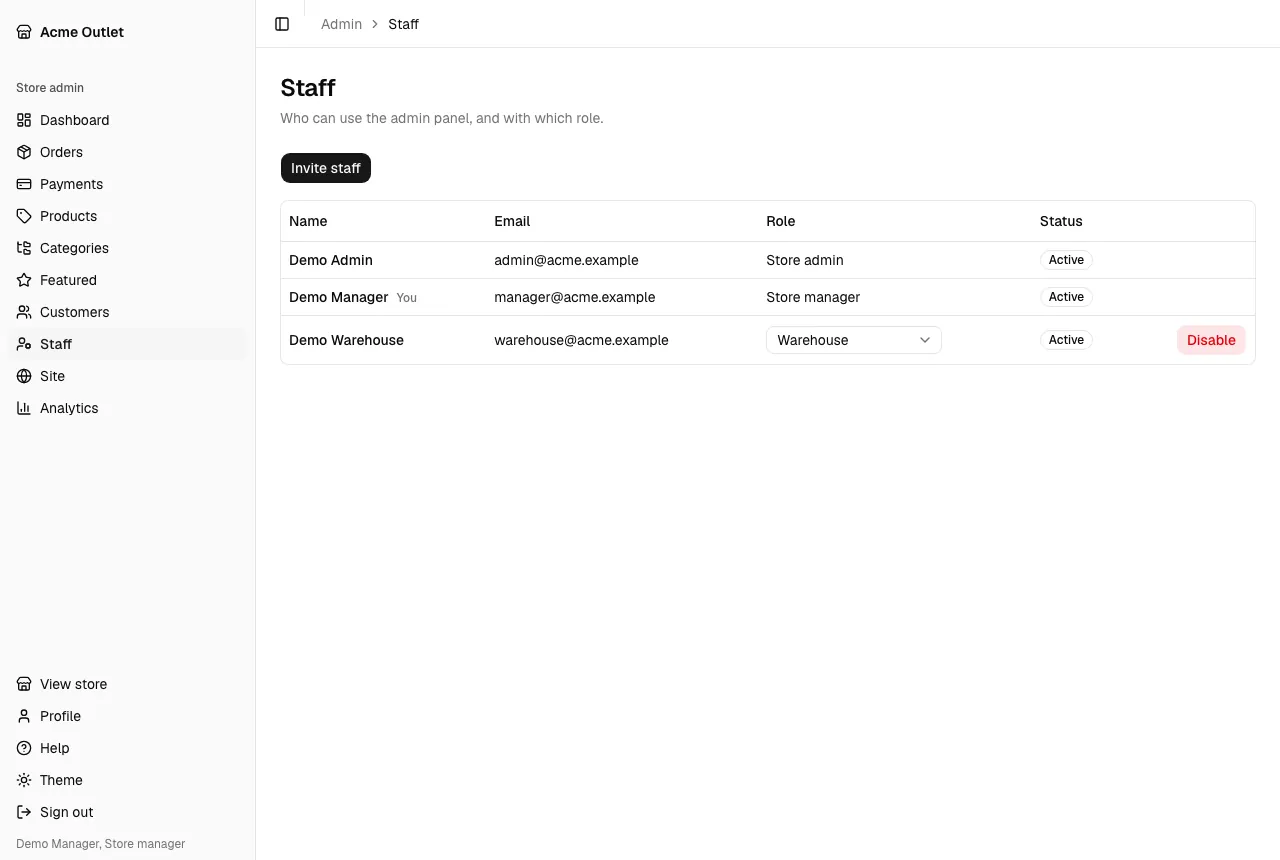Click the Active badge for Demo Admin
The height and width of the screenshot is (860, 1280).
1066,260
